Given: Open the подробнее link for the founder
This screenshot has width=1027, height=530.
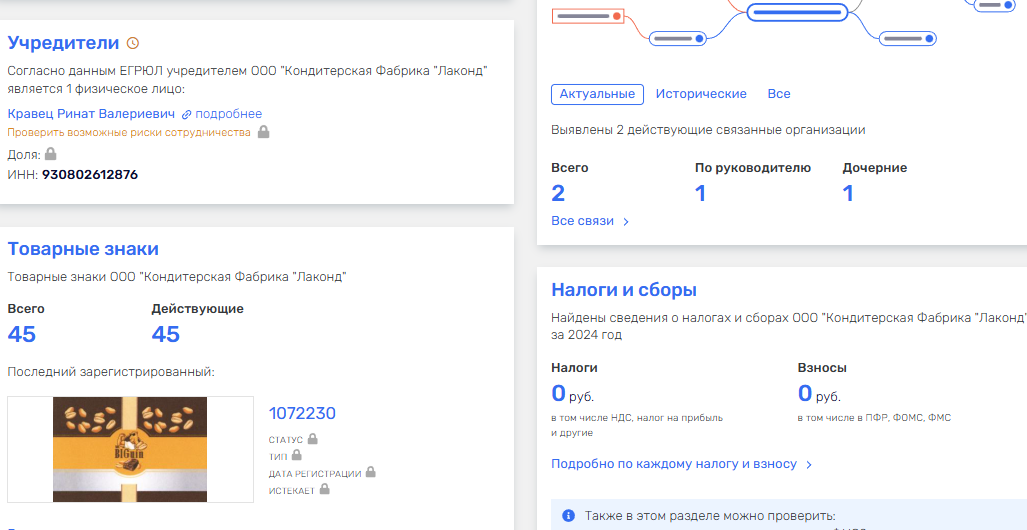Looking at the screenshot, I should 229,114.
